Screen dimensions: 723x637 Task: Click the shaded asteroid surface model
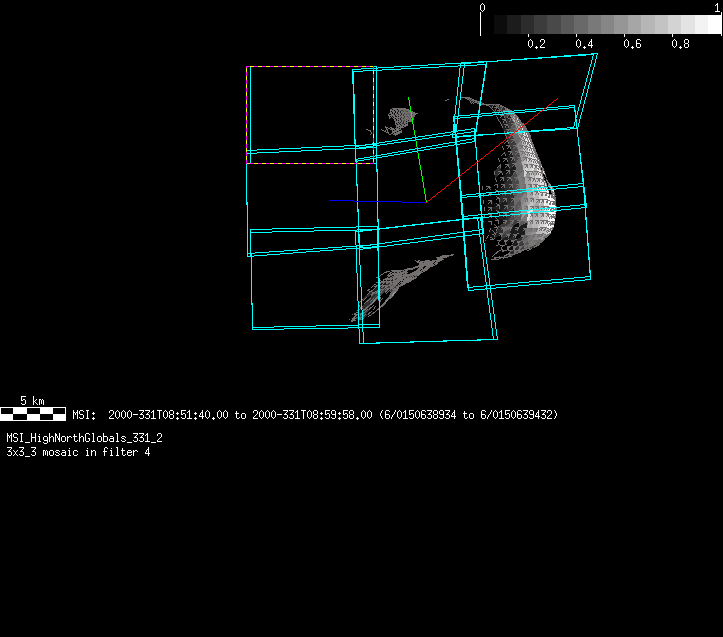point(520,185)
